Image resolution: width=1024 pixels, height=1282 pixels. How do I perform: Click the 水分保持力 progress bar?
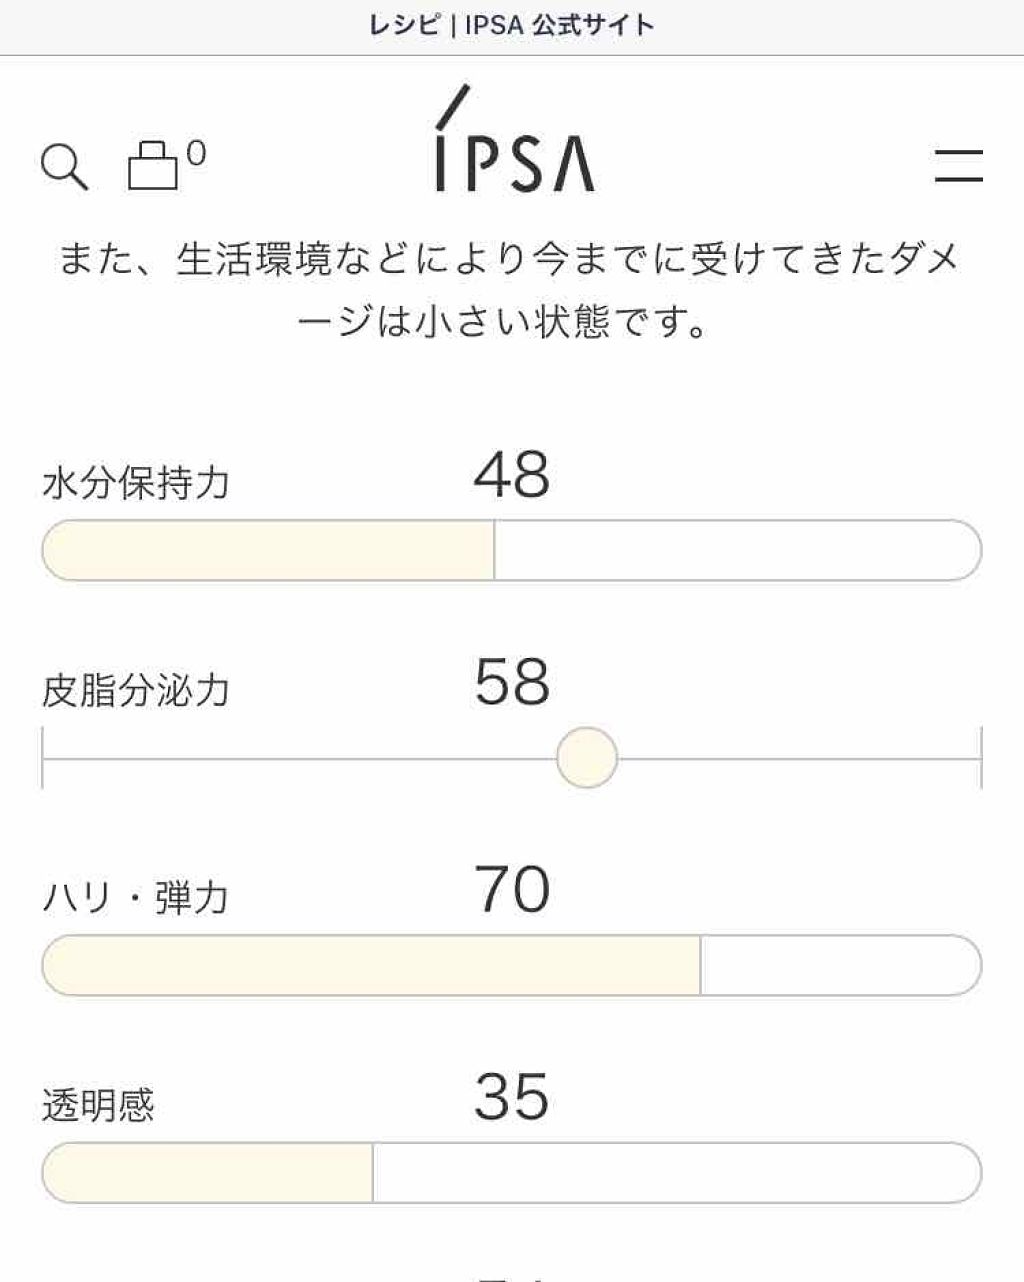510,548
